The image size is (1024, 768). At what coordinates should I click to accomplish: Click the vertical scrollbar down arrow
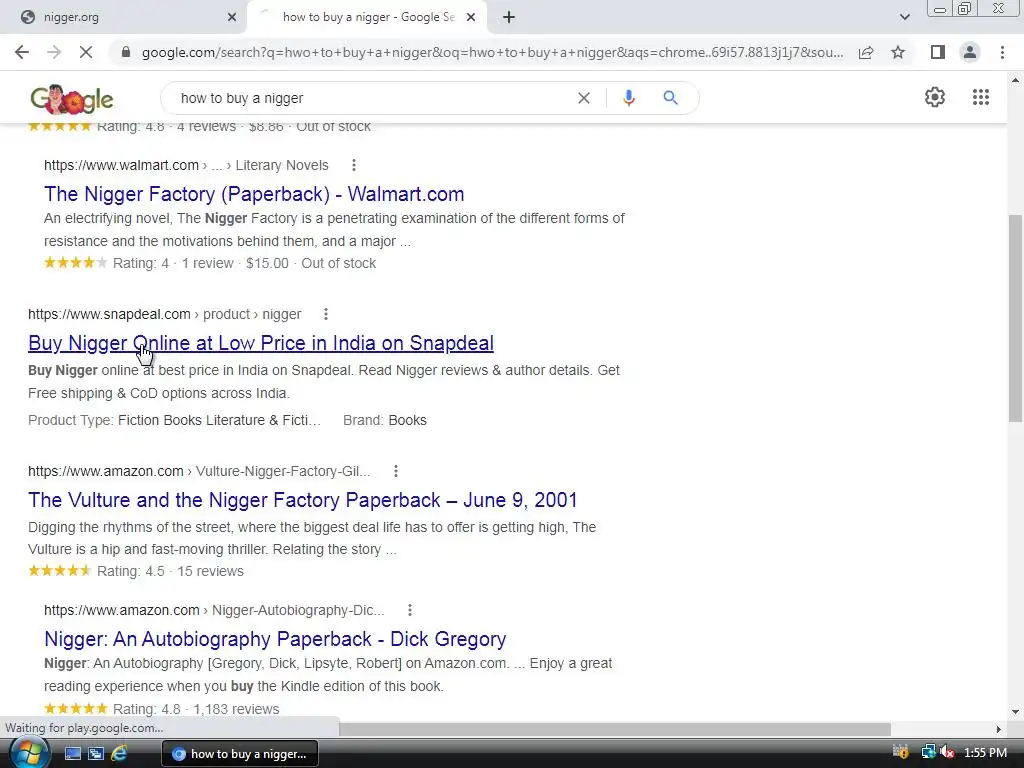tap(1015, 712)
